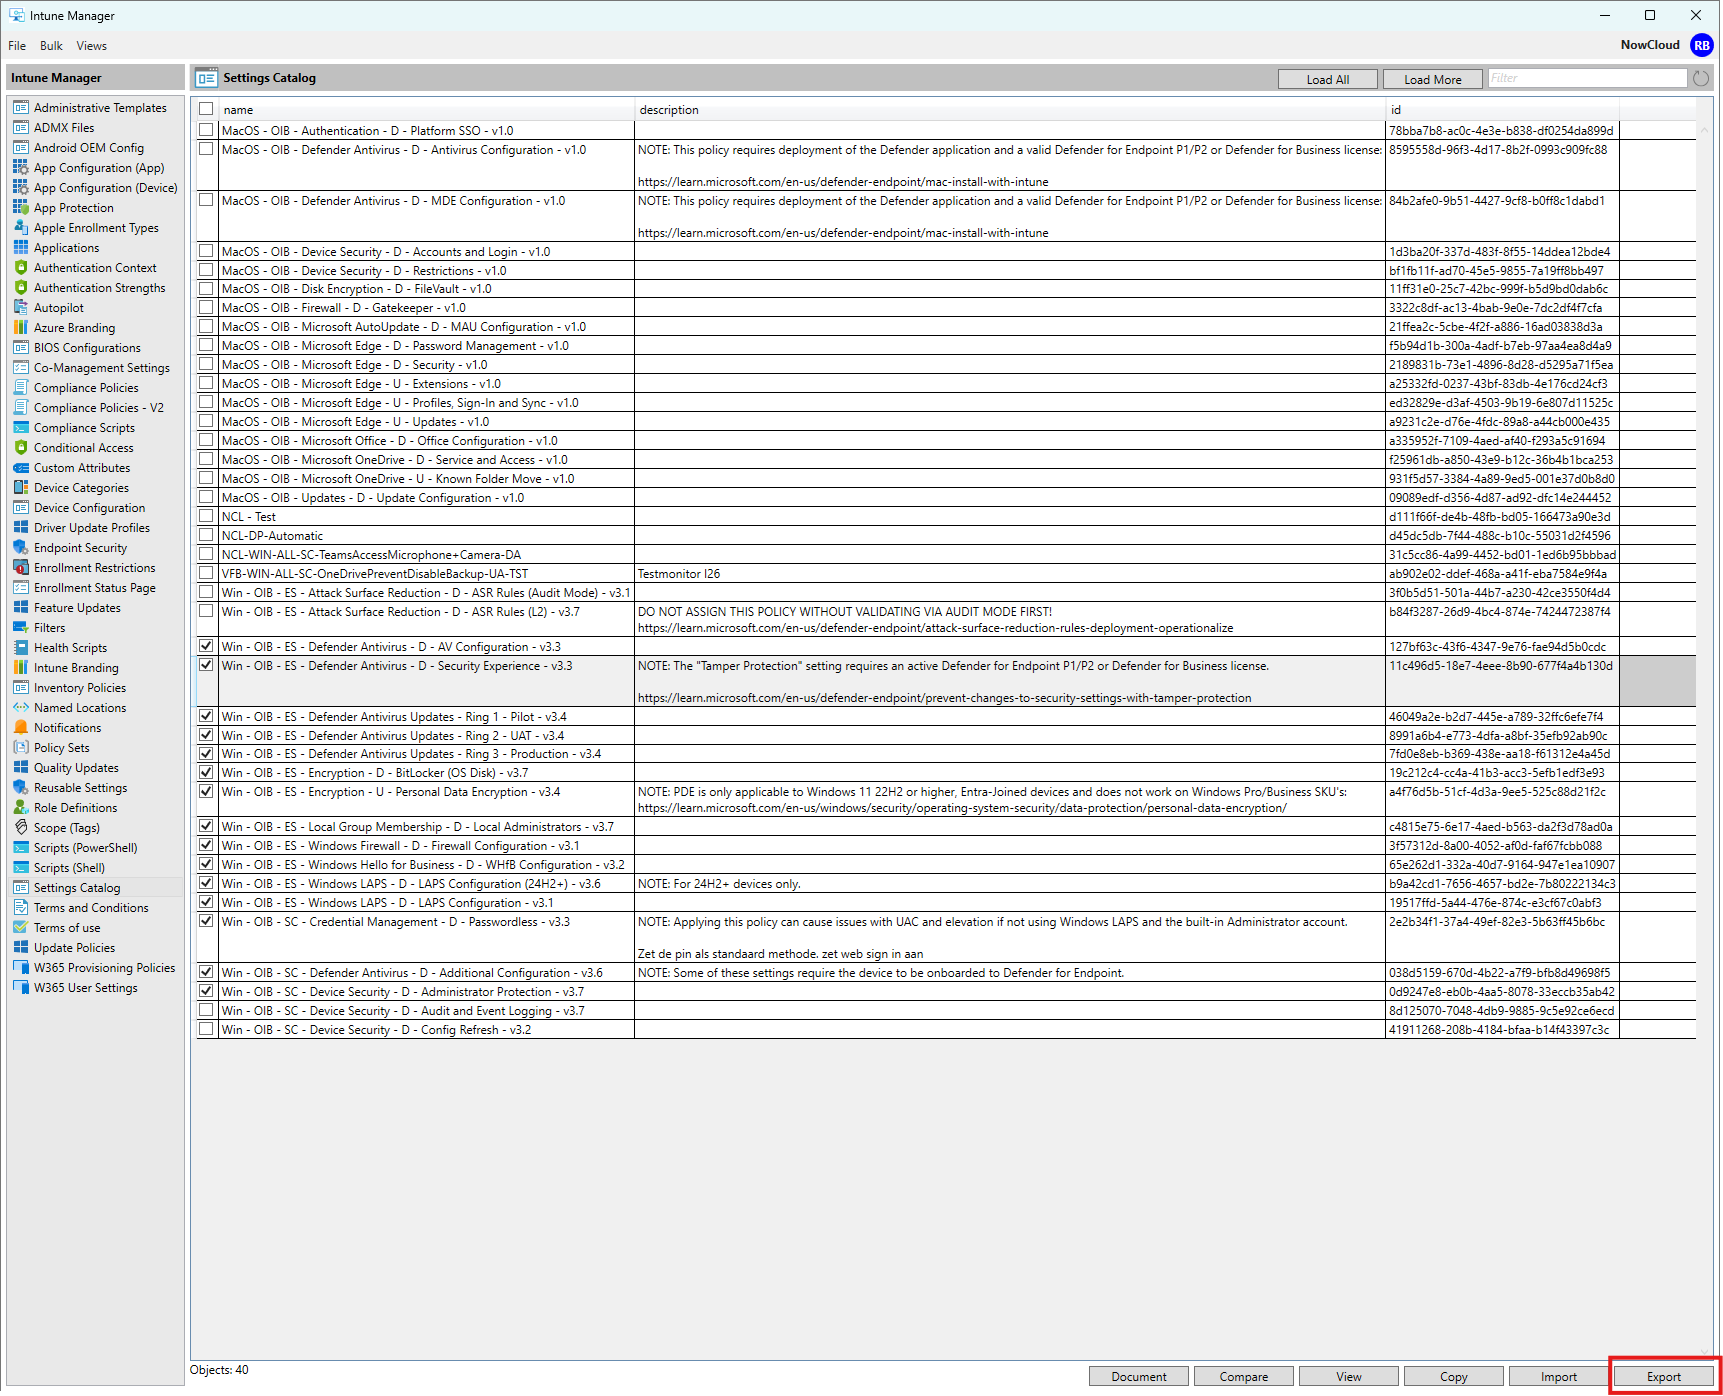Click the Autopilot icon in sidebar

[x=21, y=308]
